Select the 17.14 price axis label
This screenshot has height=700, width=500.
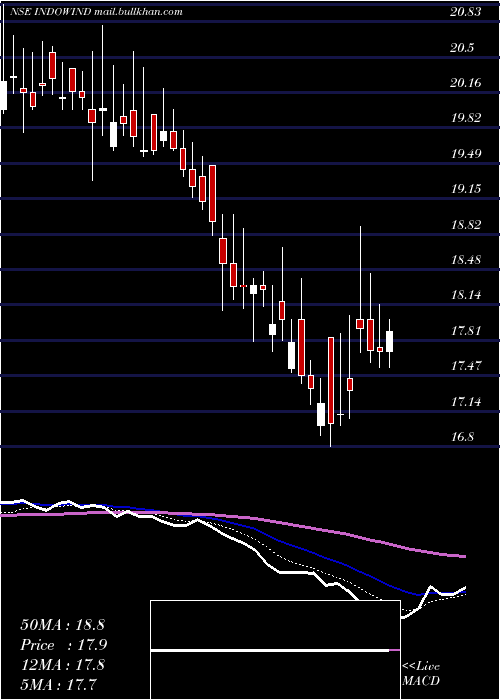point(466,402)
